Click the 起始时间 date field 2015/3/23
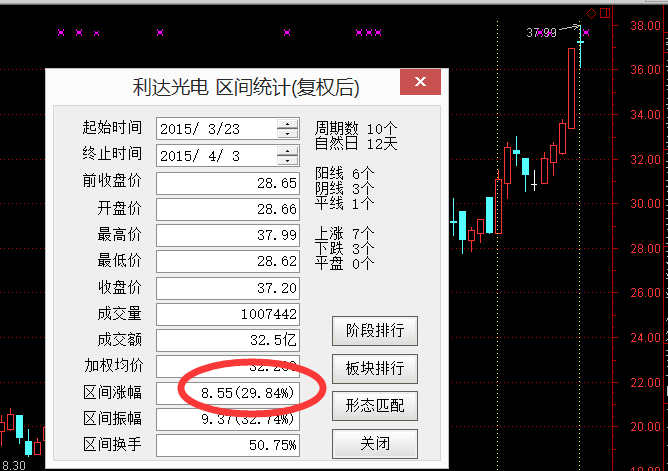This screenshot has width=668, height=471. [x=216, y=129]
